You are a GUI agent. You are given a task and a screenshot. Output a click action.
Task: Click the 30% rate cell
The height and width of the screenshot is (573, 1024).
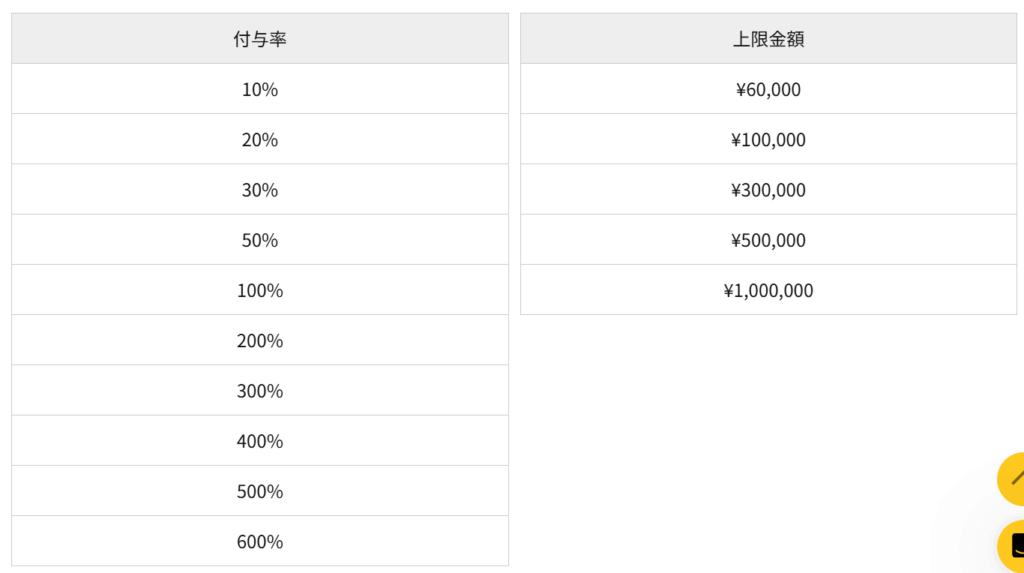(260, 189)
